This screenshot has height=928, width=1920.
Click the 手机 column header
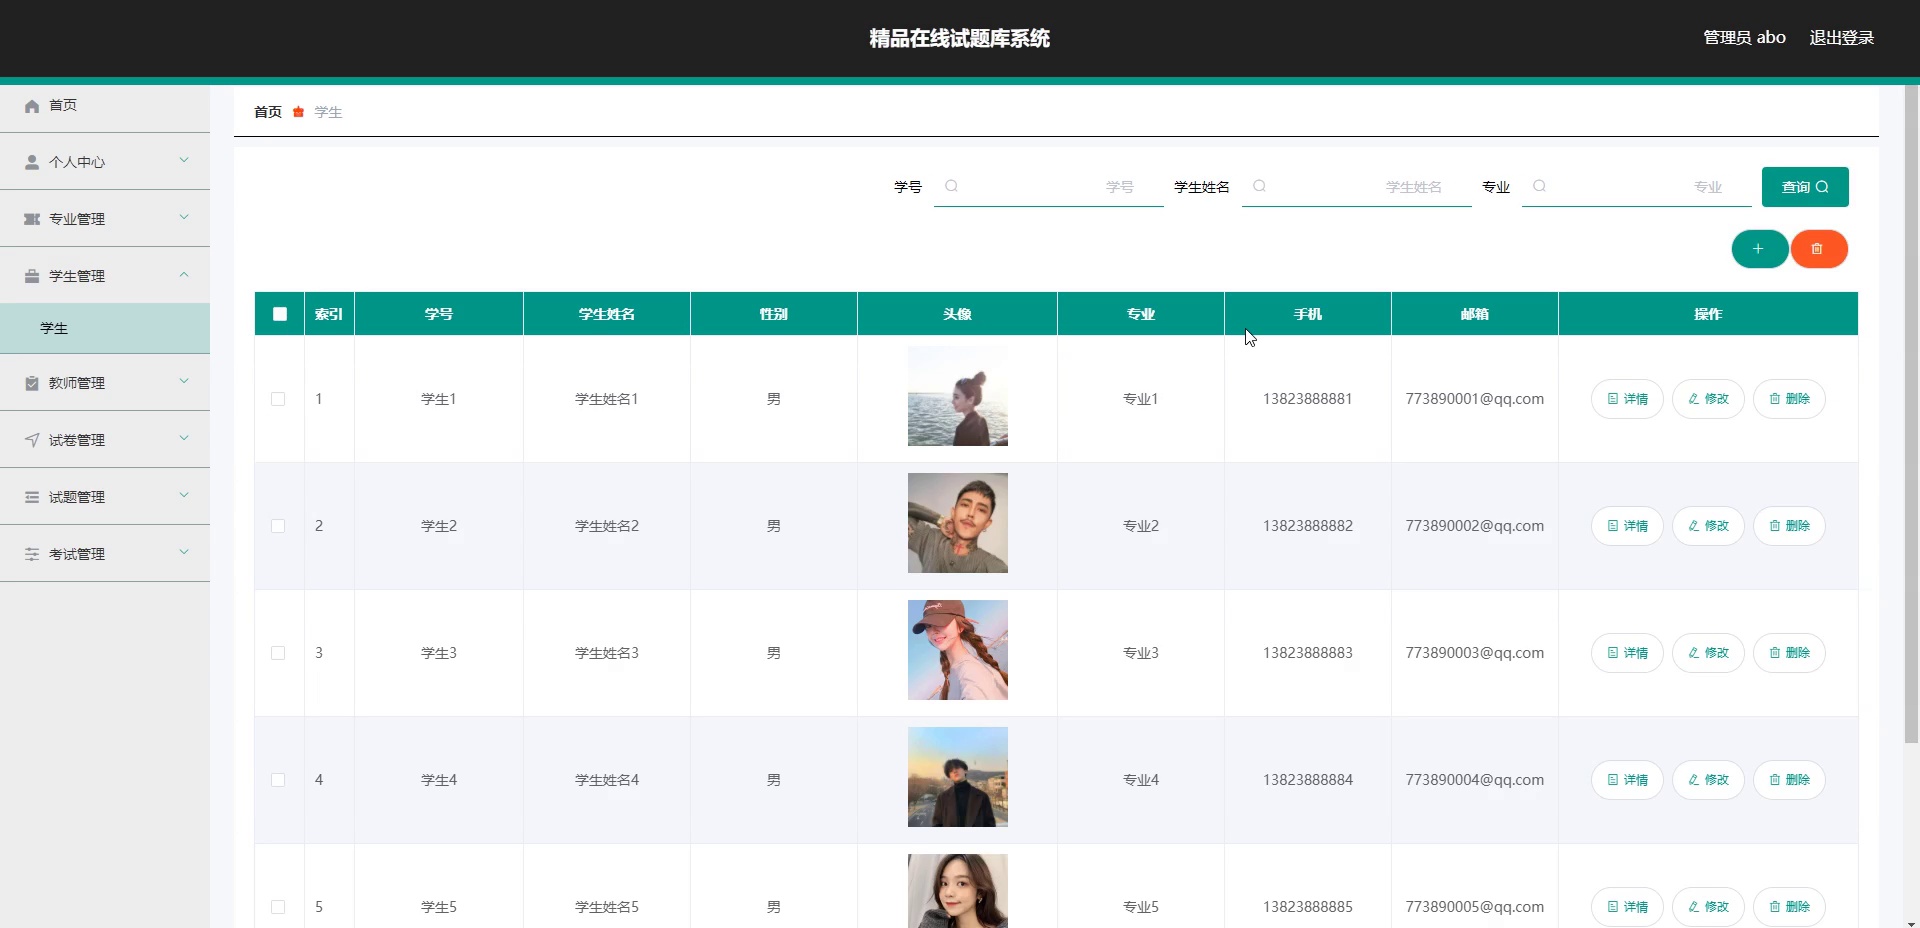1308,314
